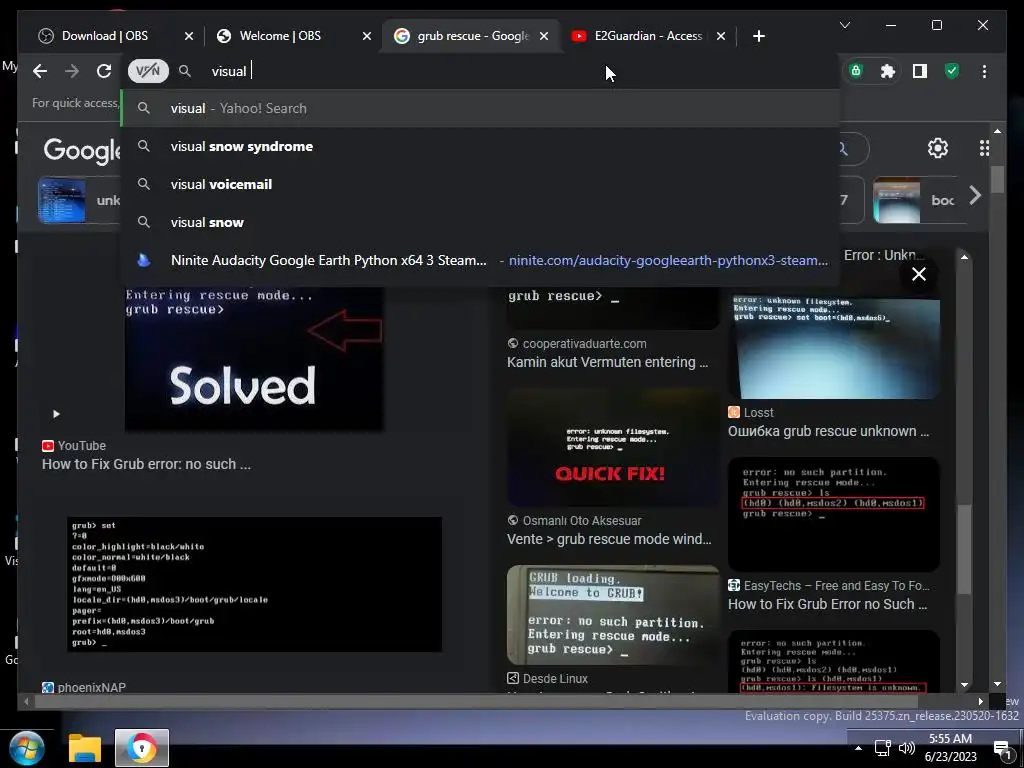1024x768 pixels.
Task: Open the Ninite Audacity Google Earth suggestion
Action: [480, 260]
